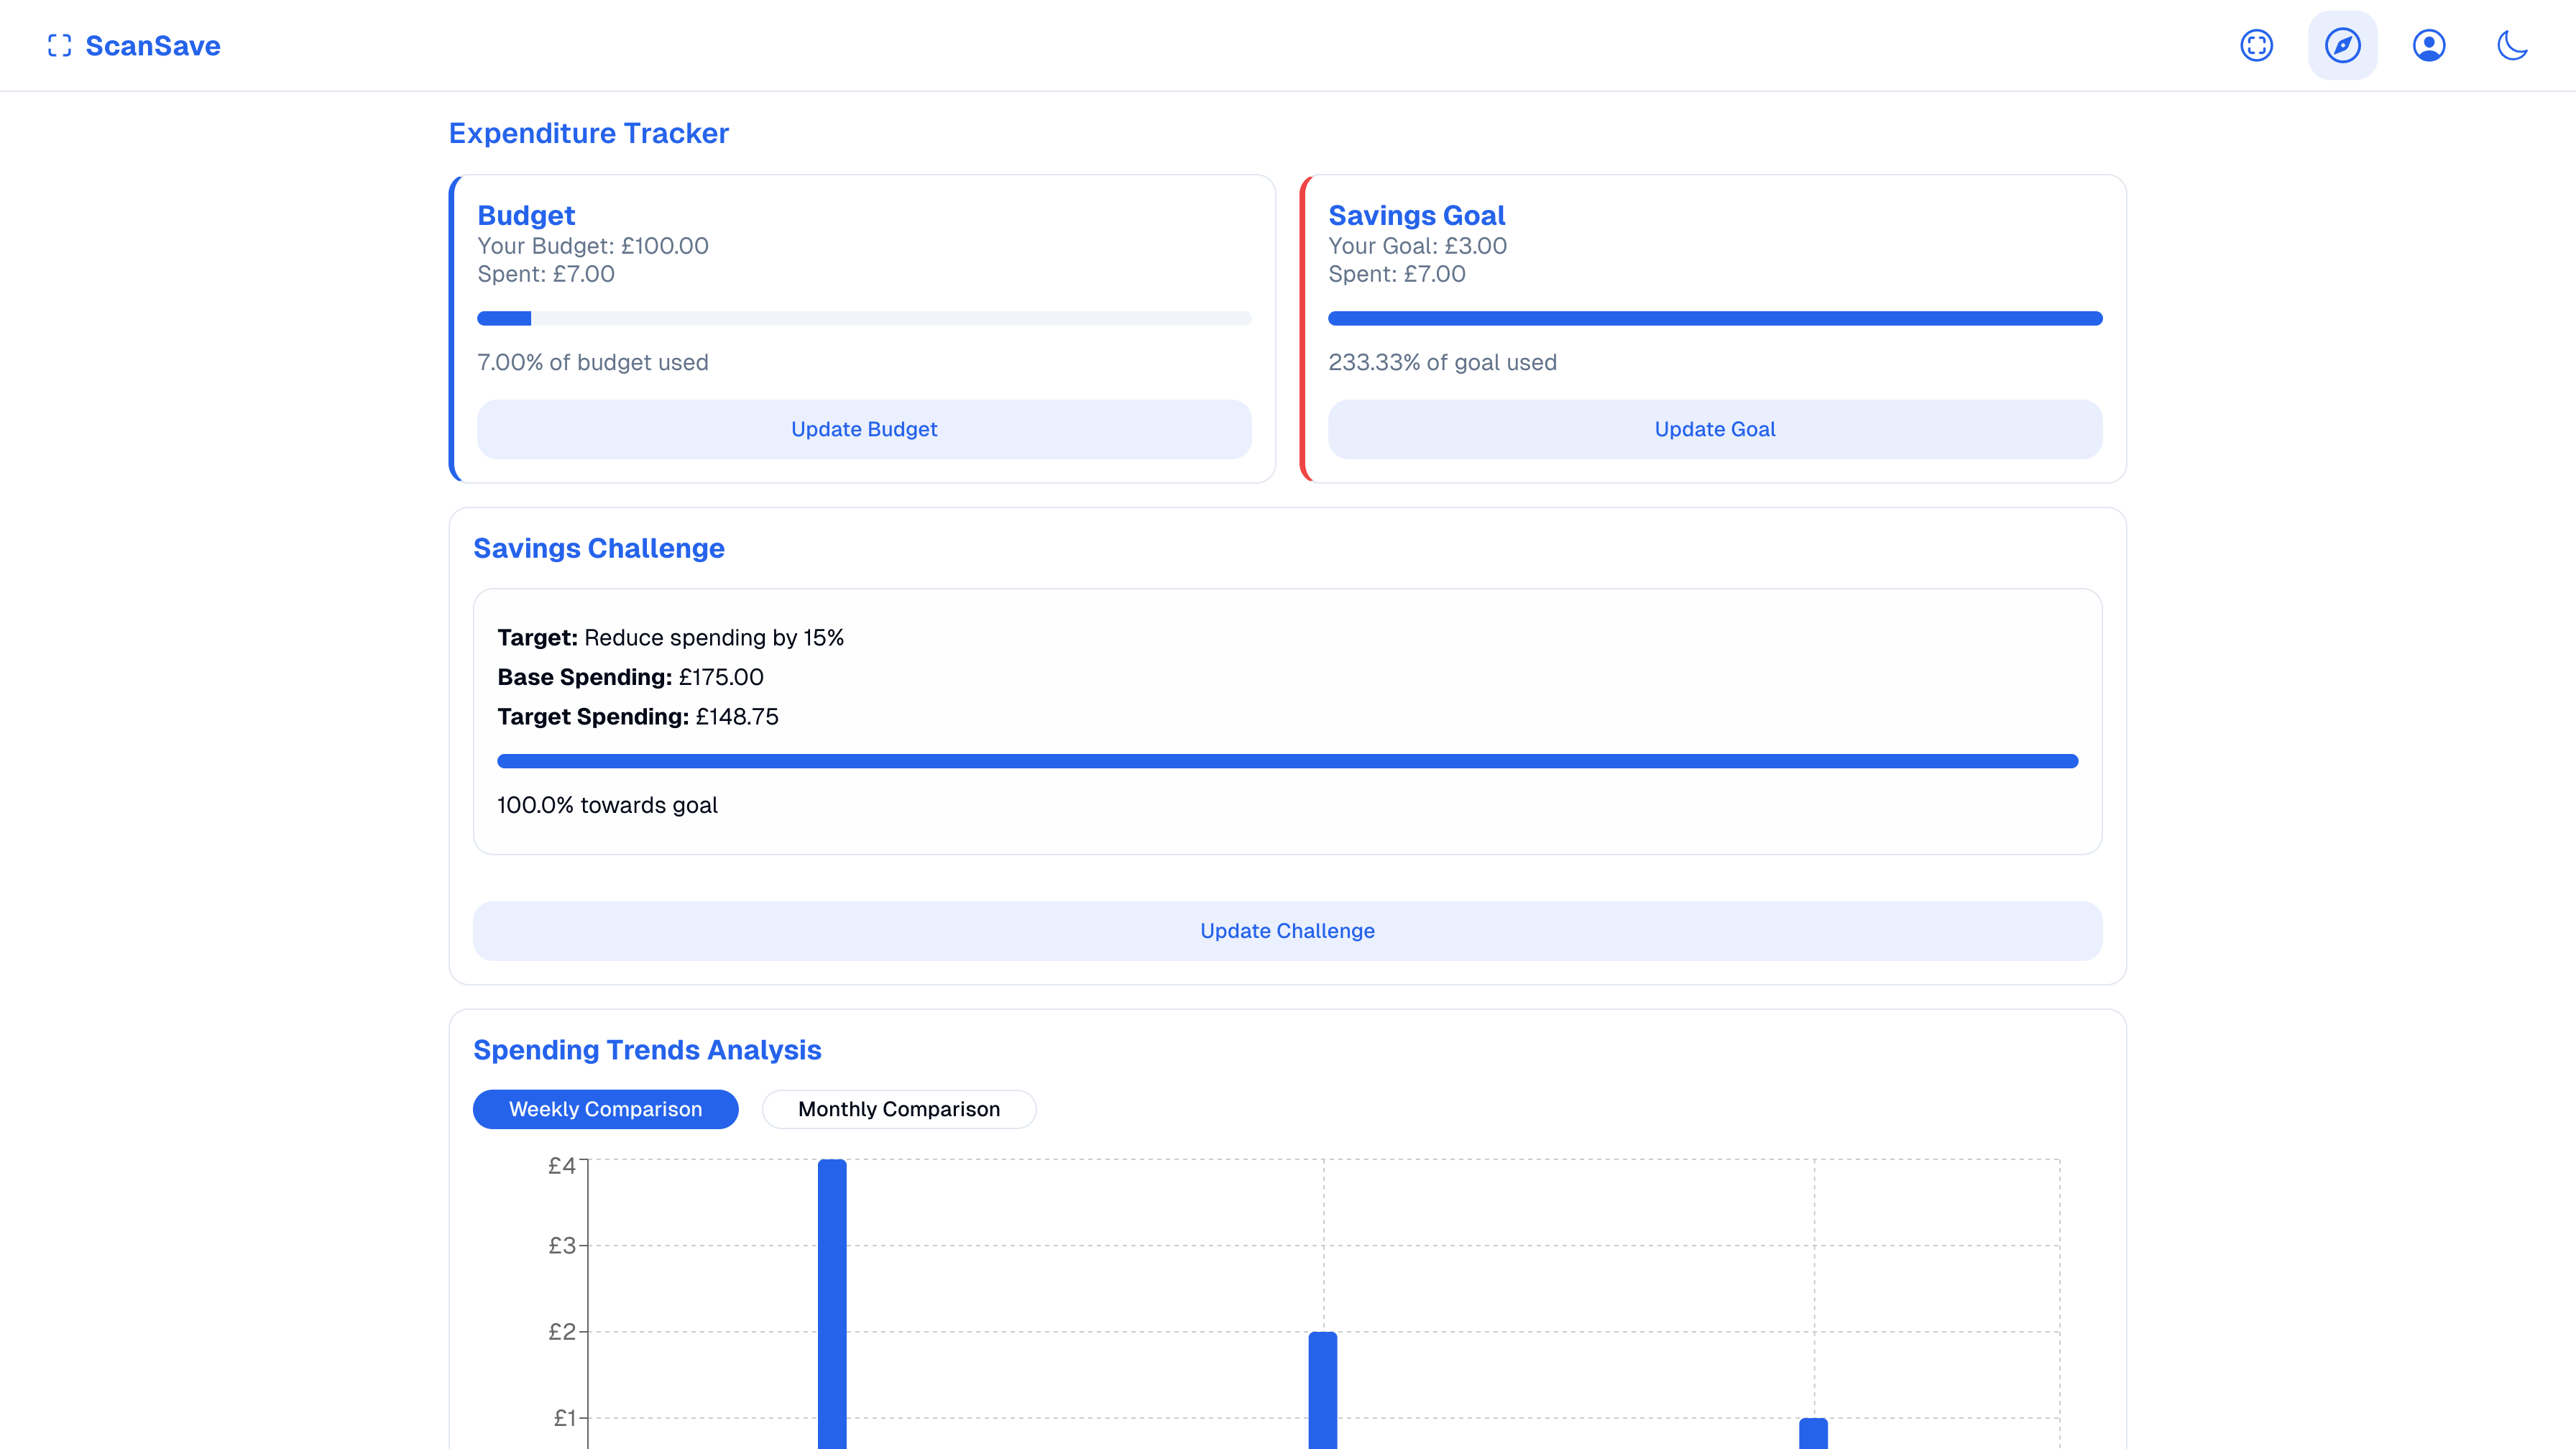Click the Budget progress bar
The image size is (2576, 1449).
tap(864, 318)
